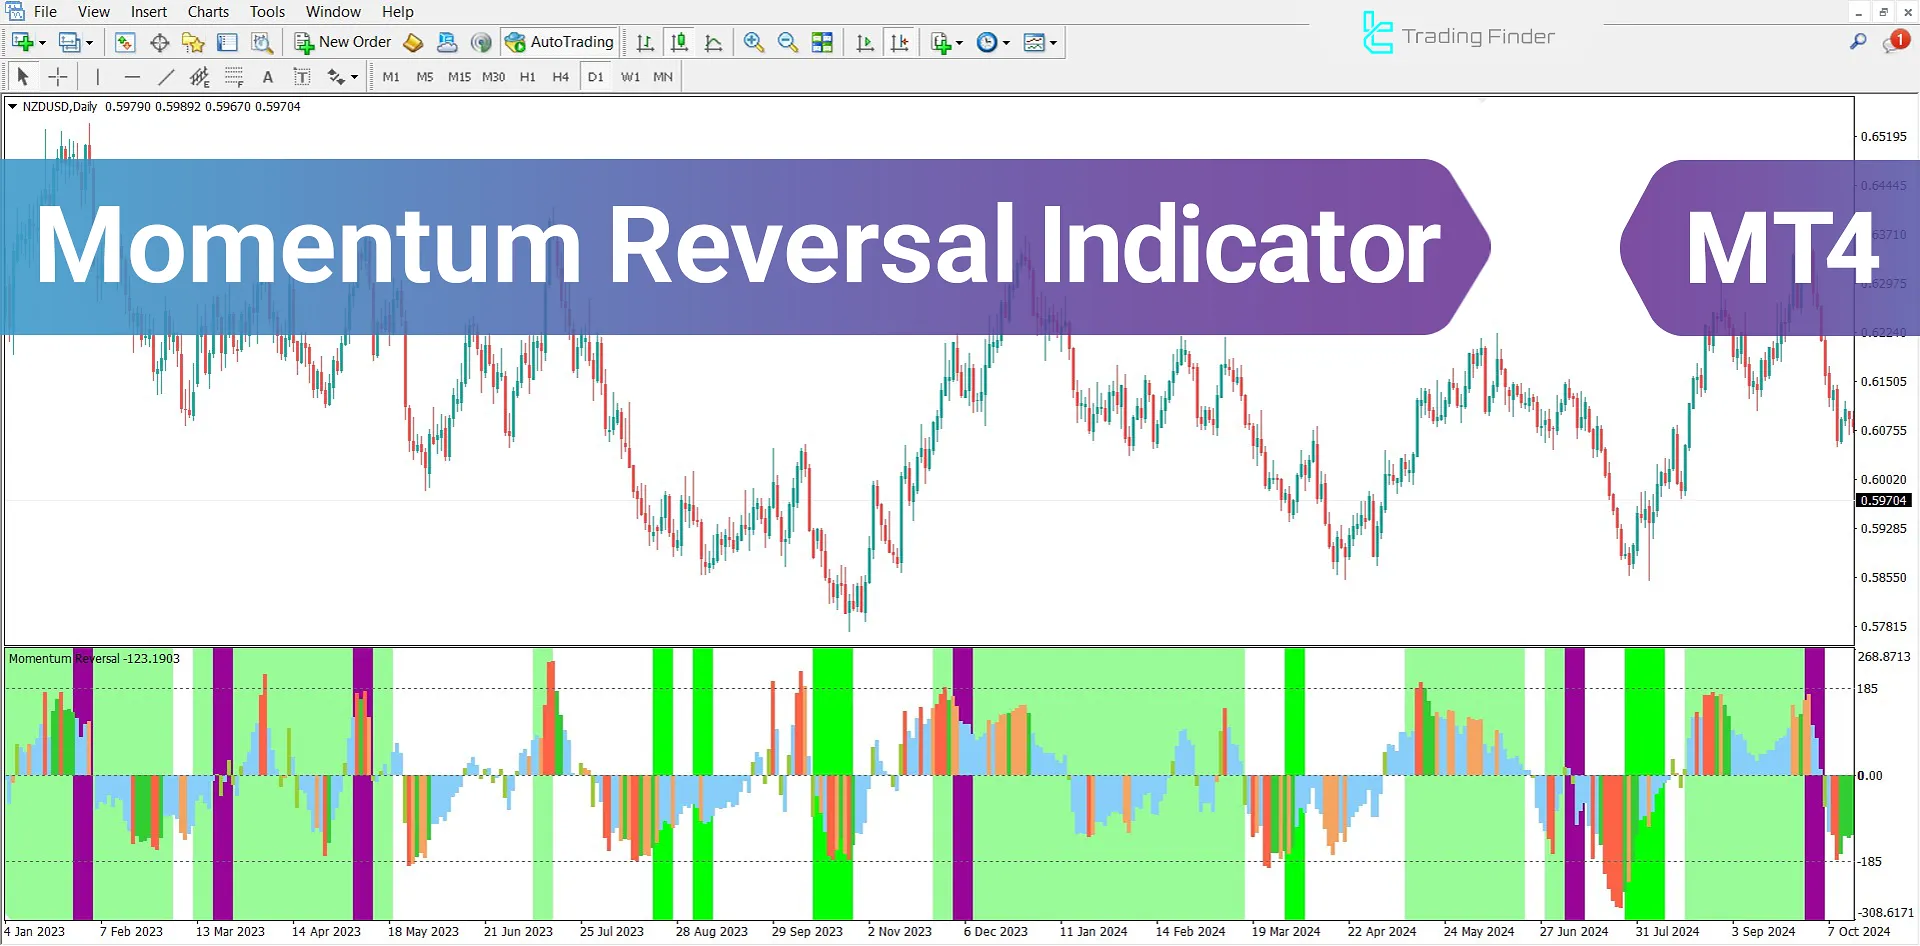This screenshot has height=946, width=1920.
Task: Click the New Order button
Action: [x=343, y=42]
